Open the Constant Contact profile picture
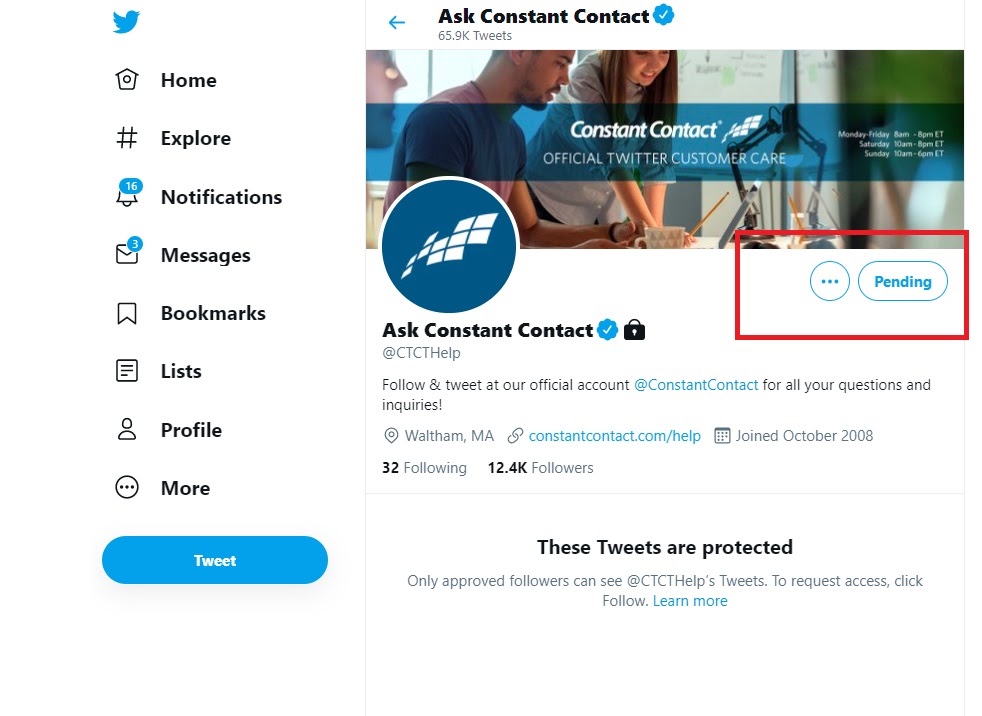Image resolution: width=982 pixels, height=716 pixels. (x=449, y=246)
